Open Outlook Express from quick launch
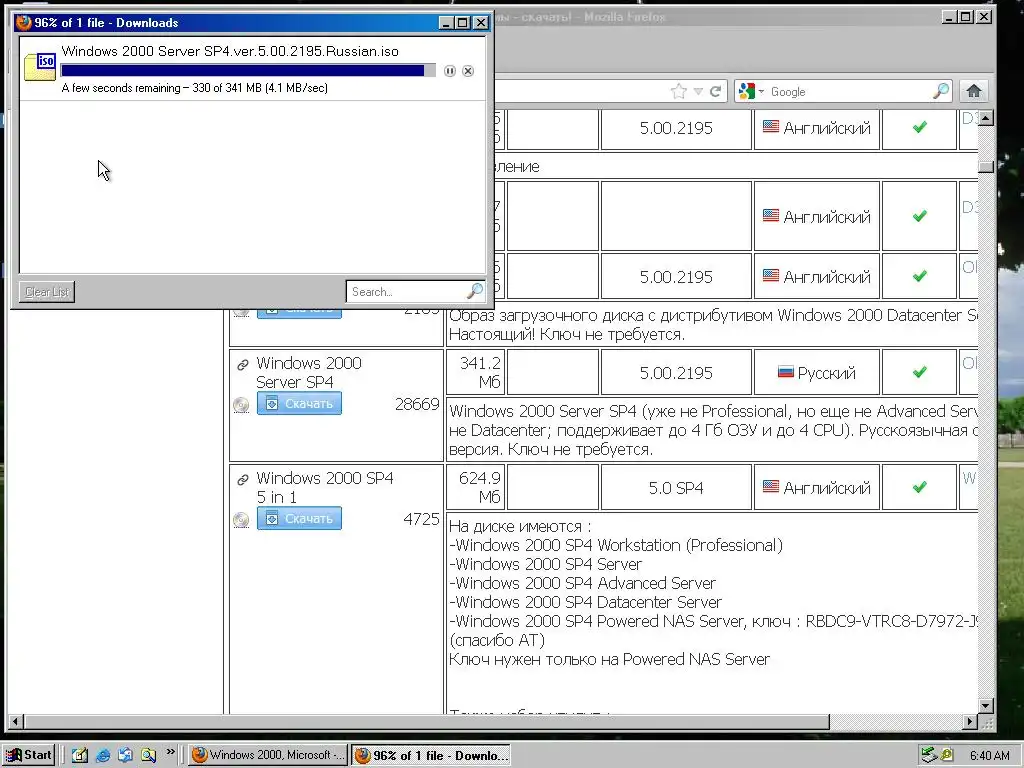 pyautogui.click(x=125, y=755)
